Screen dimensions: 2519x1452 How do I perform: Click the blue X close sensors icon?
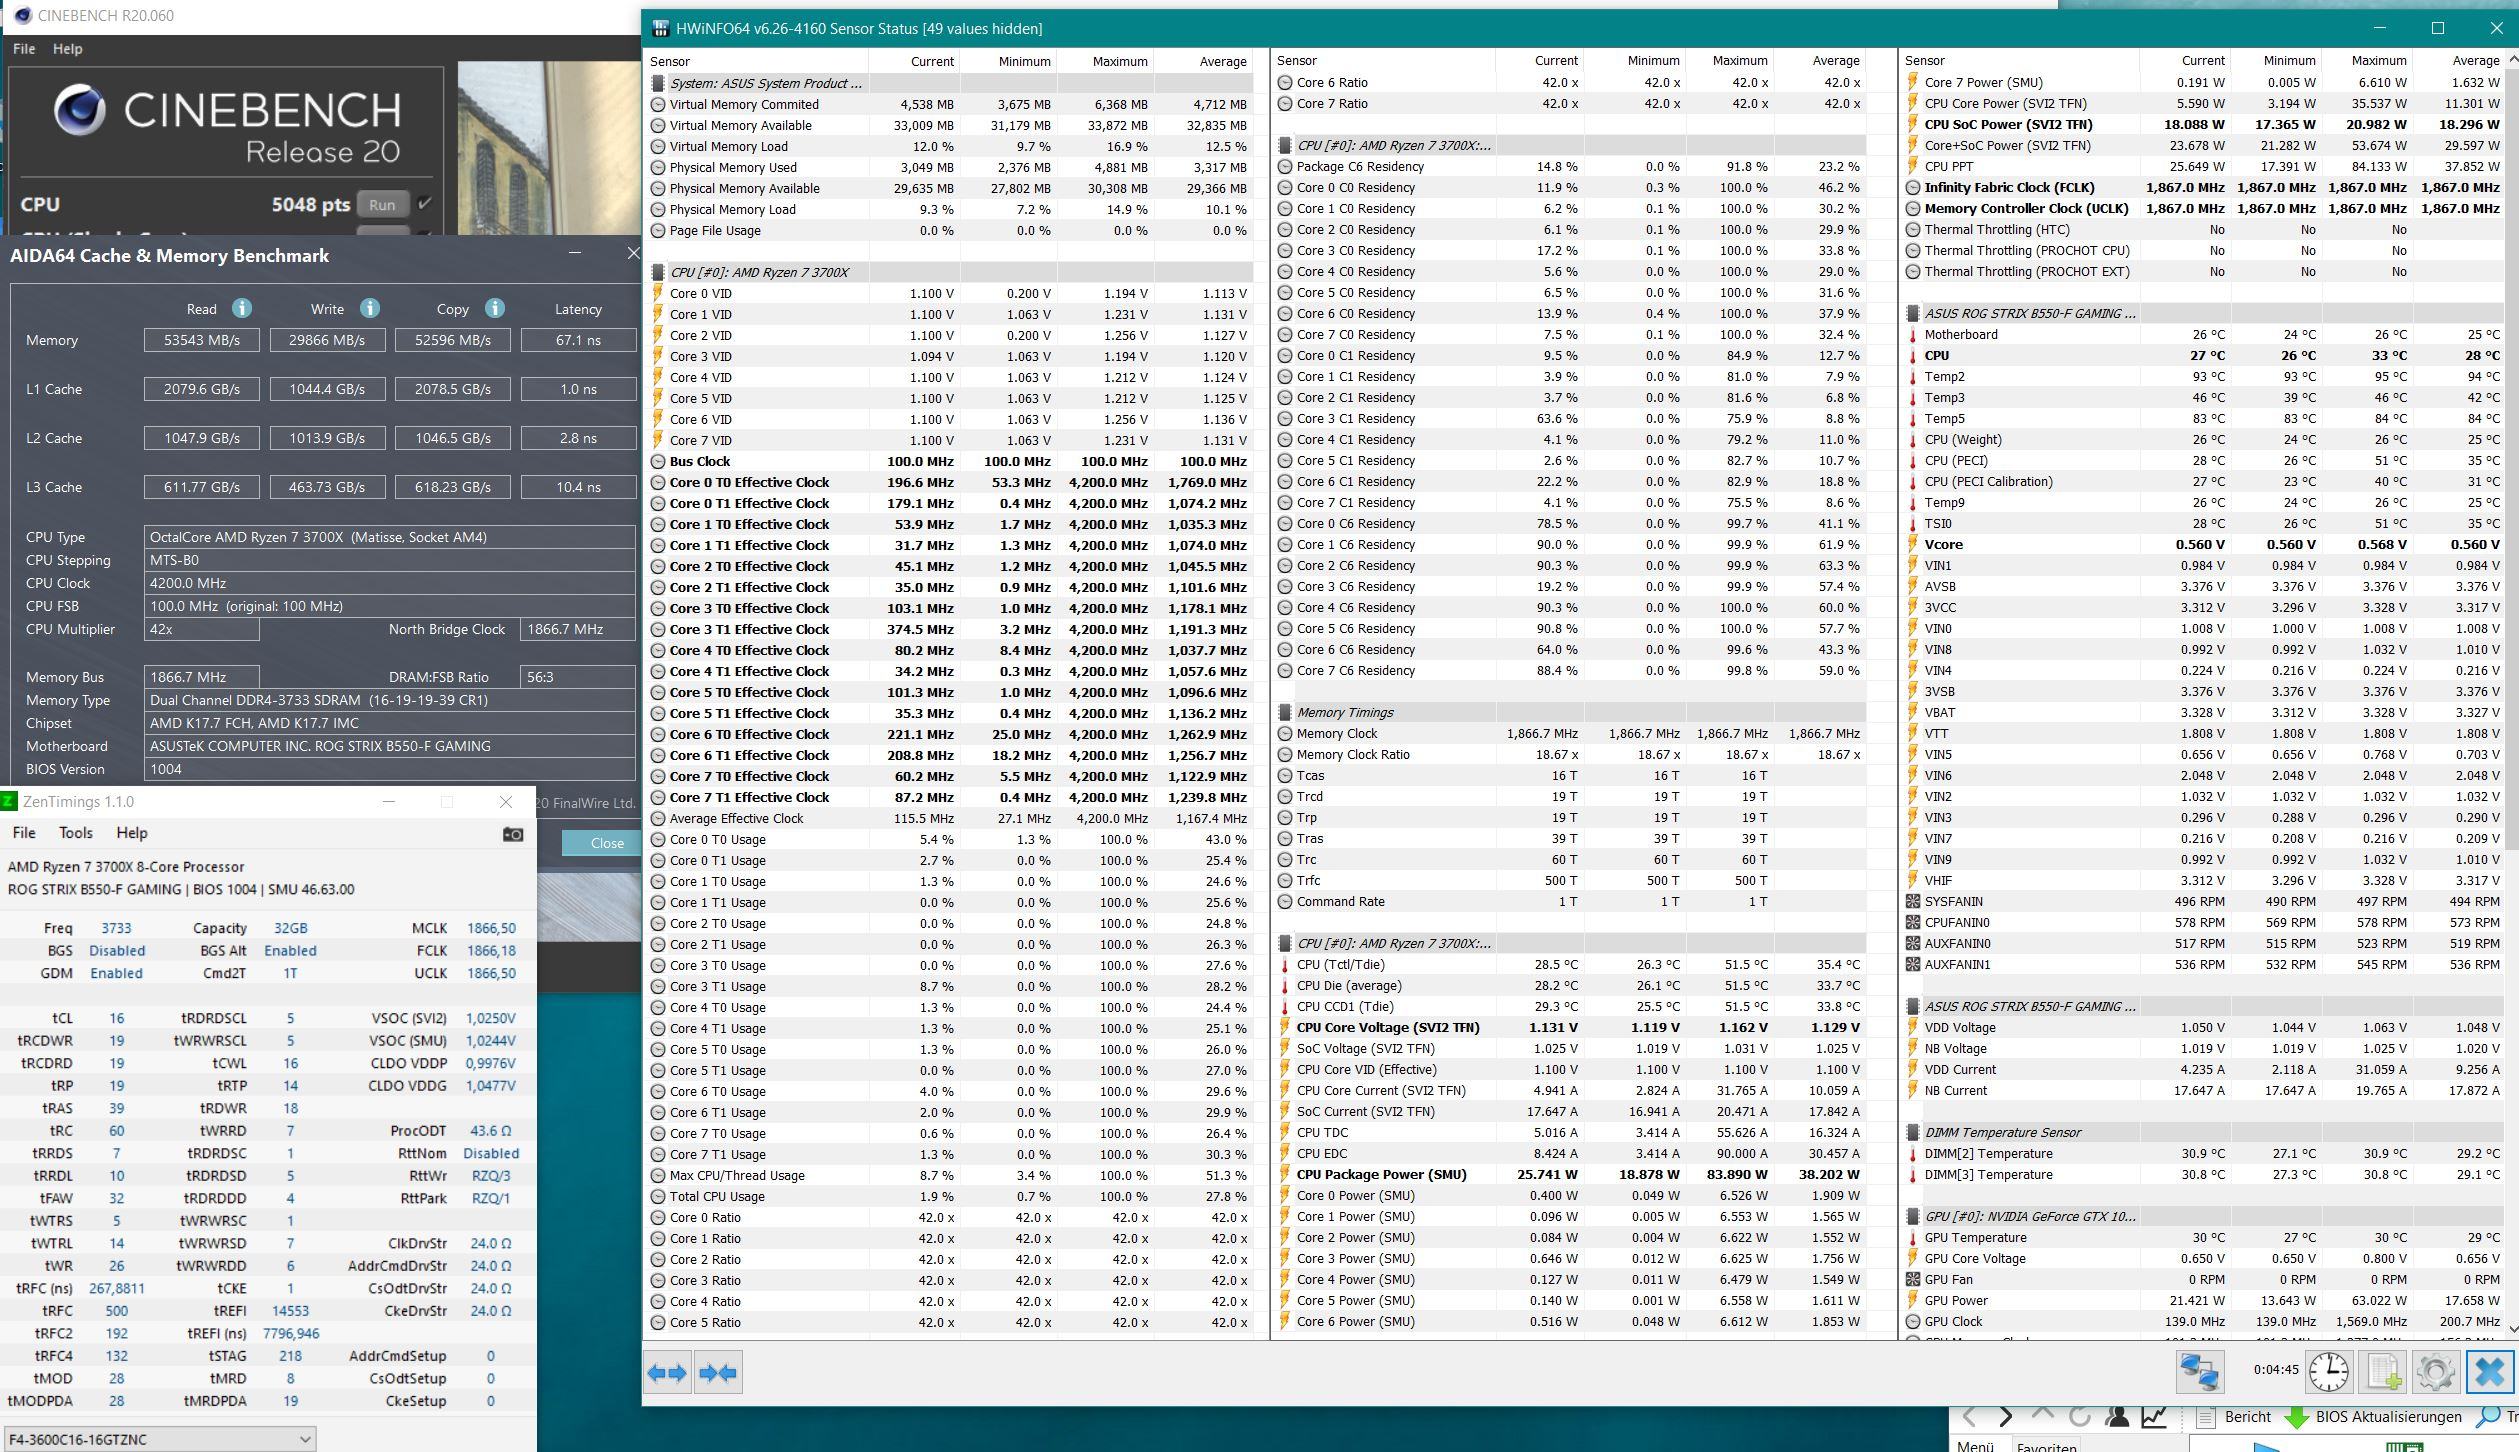[2490, 1371]
